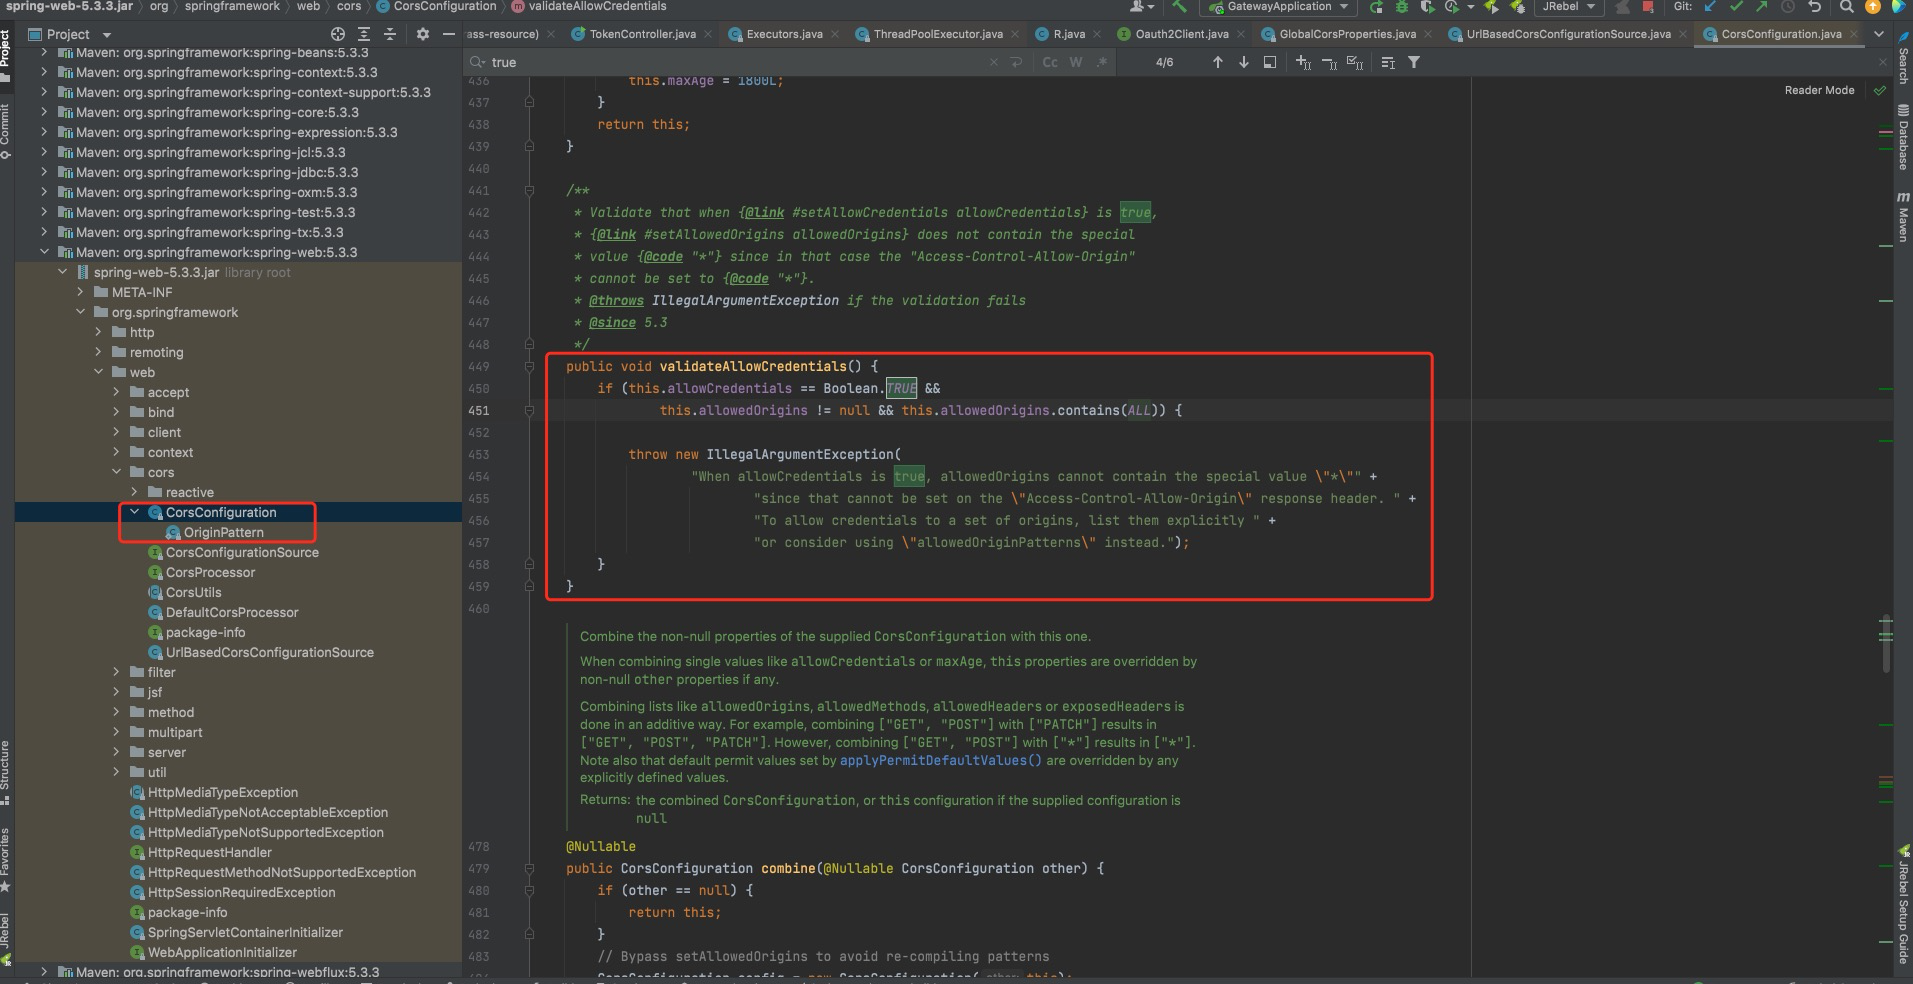This screenshot has width=1913, height=984.
Task: Open Search Everywhere magnifier icon
Action: tap(1846, 7)
